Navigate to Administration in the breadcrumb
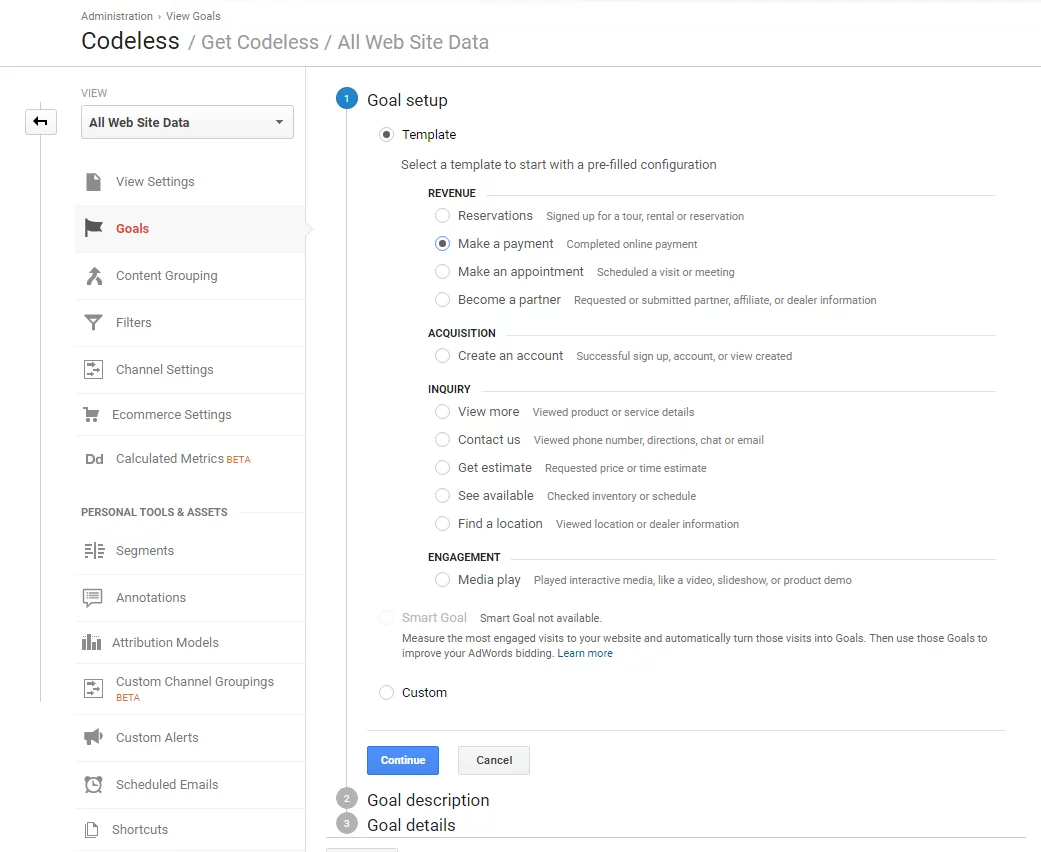1041x852 pixels. point(117,16)
